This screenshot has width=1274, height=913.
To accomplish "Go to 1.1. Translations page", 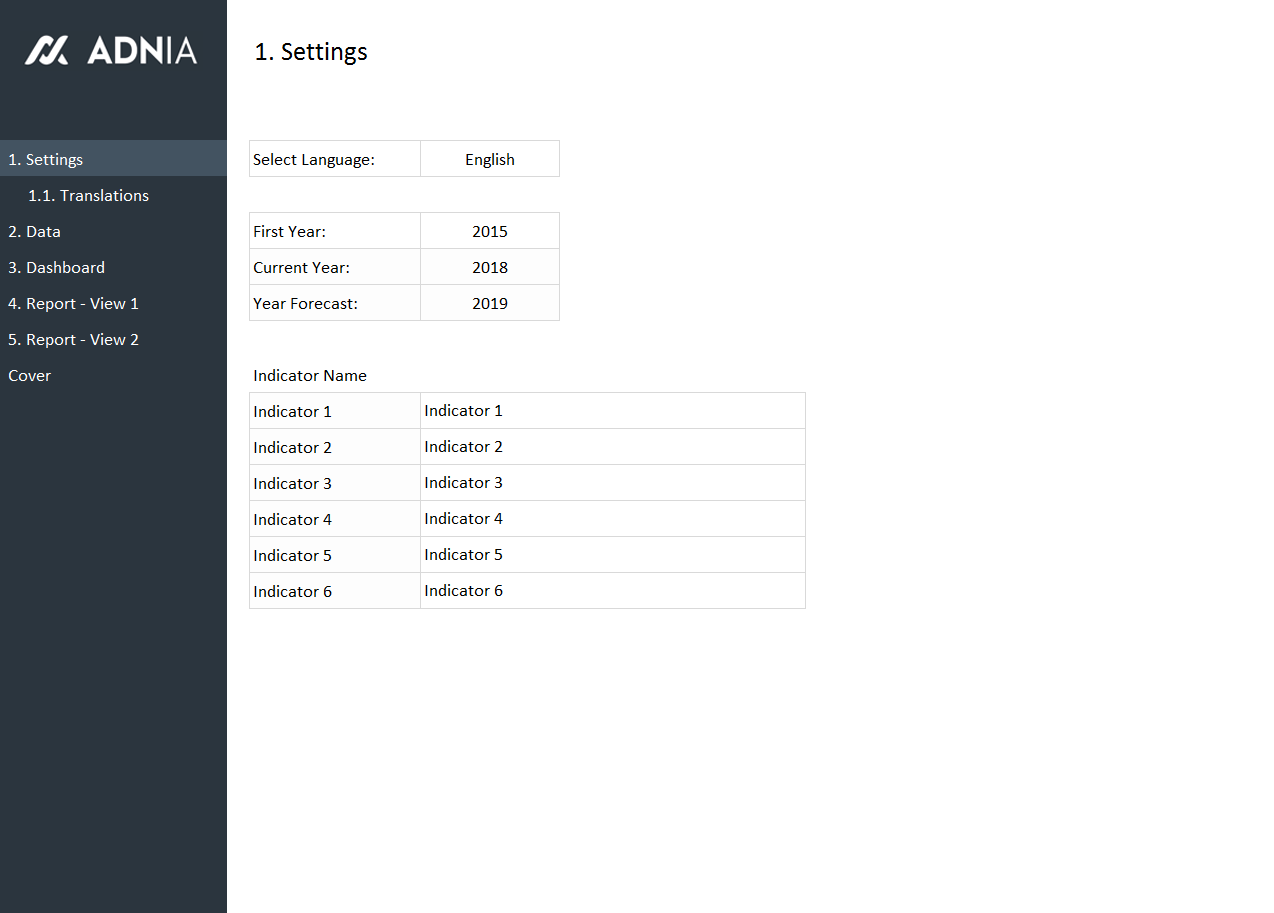I will (88, 195).
